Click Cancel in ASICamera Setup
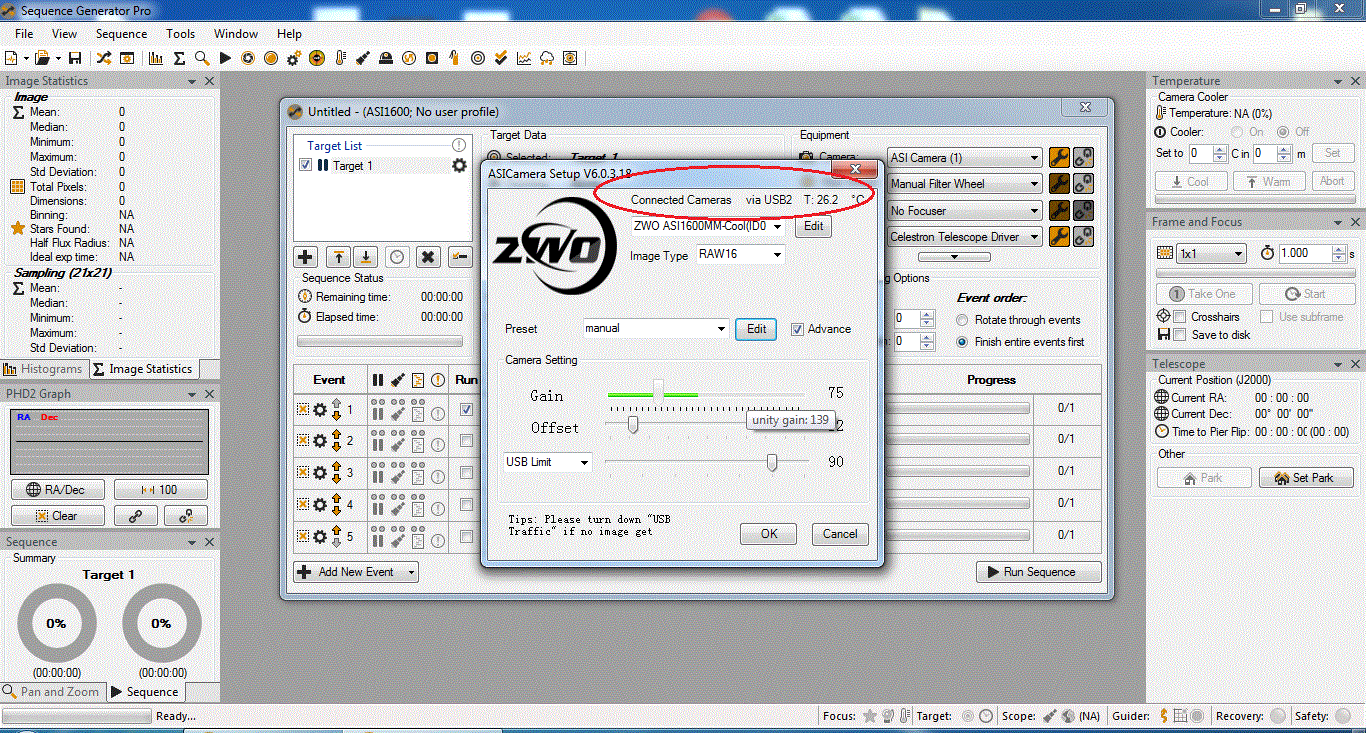 coord(840,534)
